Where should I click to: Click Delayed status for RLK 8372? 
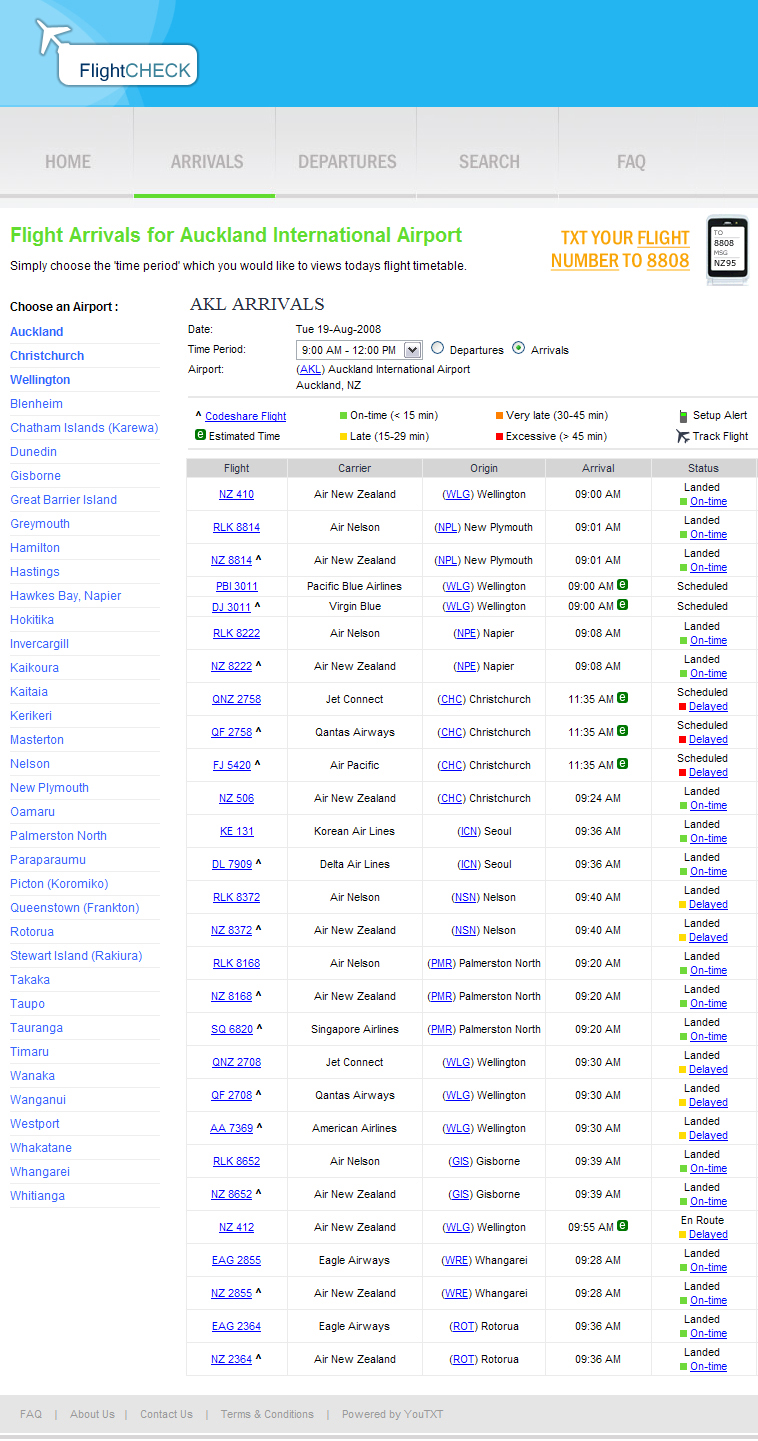[x=708, y=904]
